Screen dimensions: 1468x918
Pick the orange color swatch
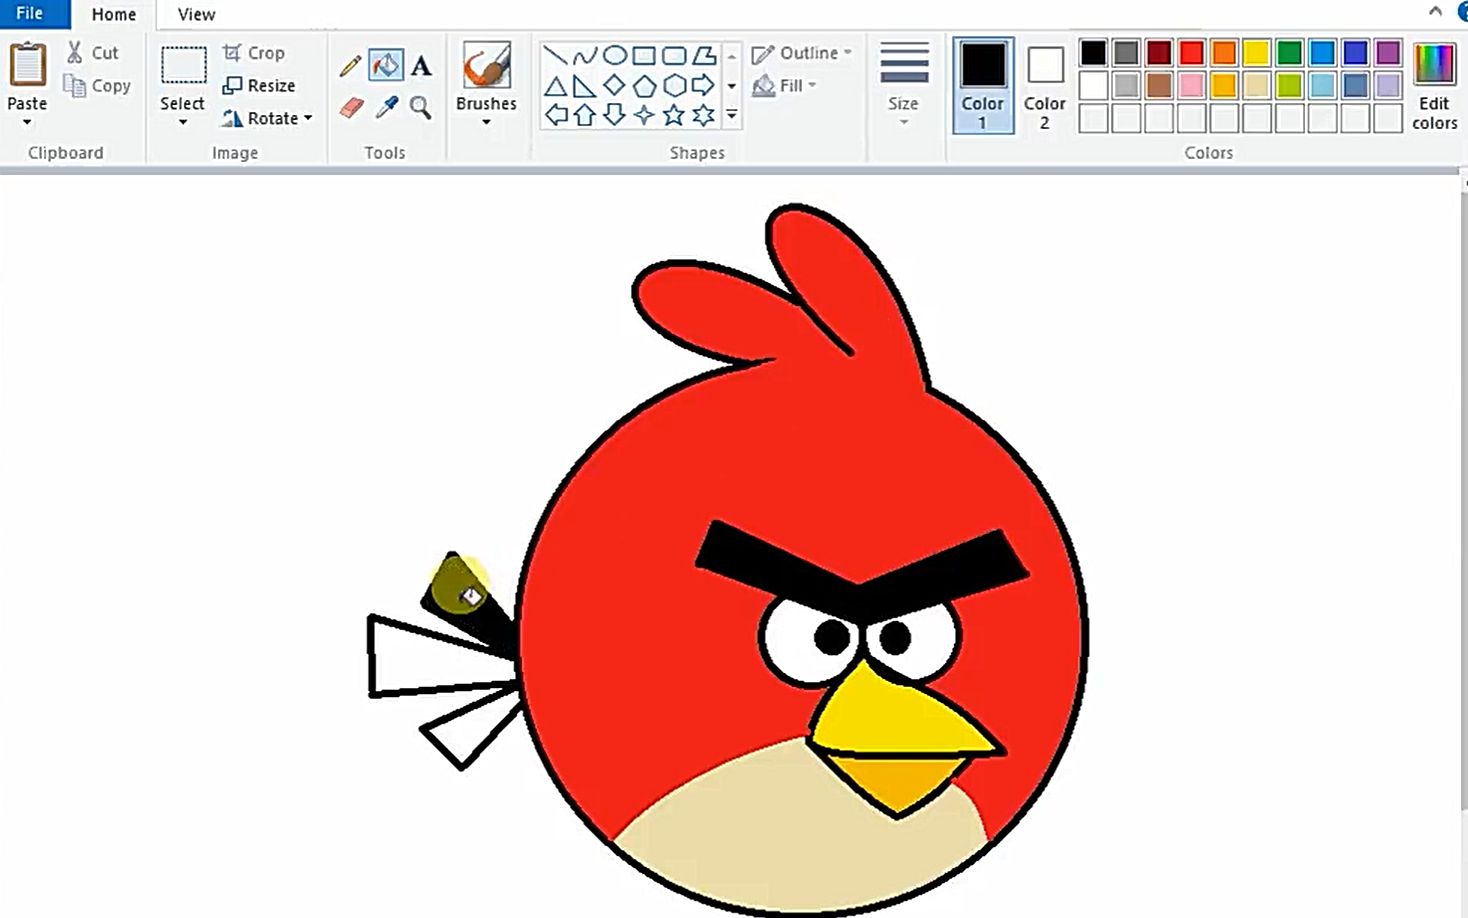point(1224,53)
